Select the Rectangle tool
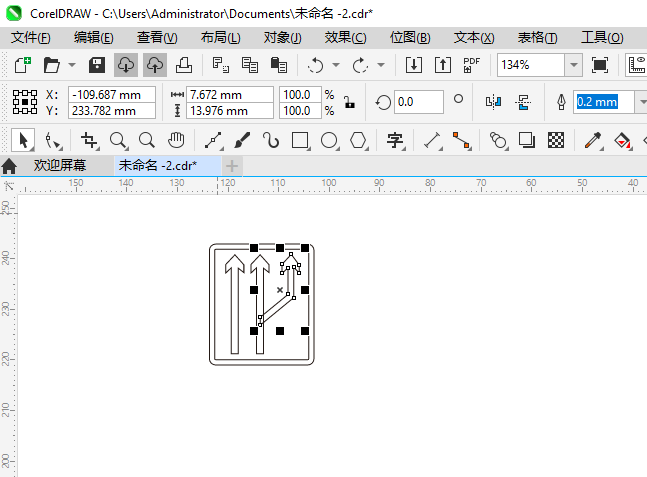The image size is (647, 477). coord(299,140)
